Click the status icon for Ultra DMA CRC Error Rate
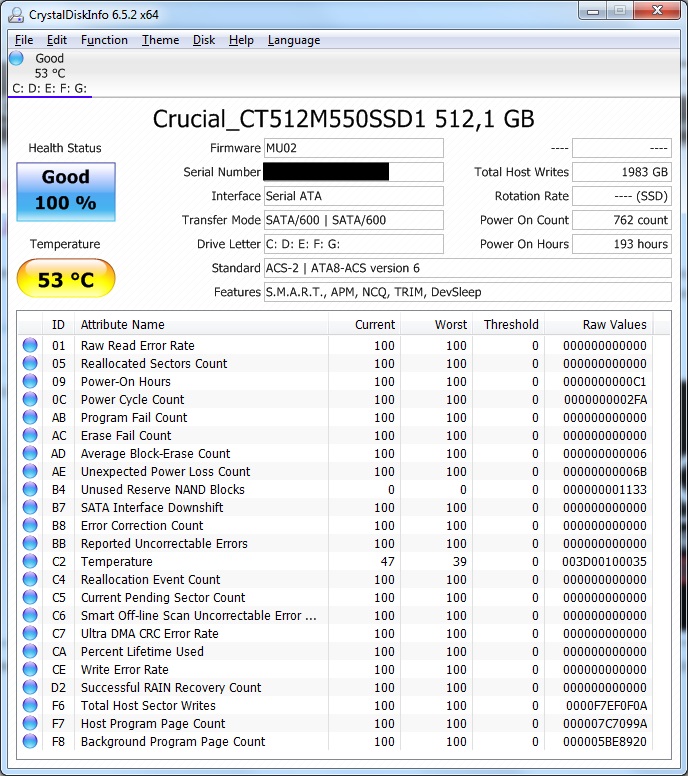This screenshot has width=688, height=776. (30, 633)
